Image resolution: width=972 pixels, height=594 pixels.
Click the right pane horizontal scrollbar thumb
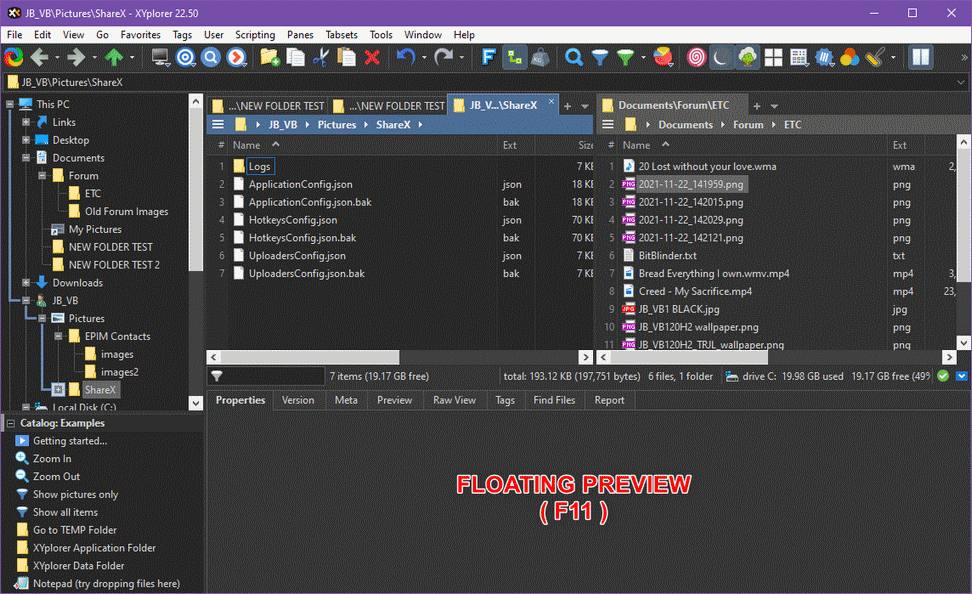(x=689, y=357)
